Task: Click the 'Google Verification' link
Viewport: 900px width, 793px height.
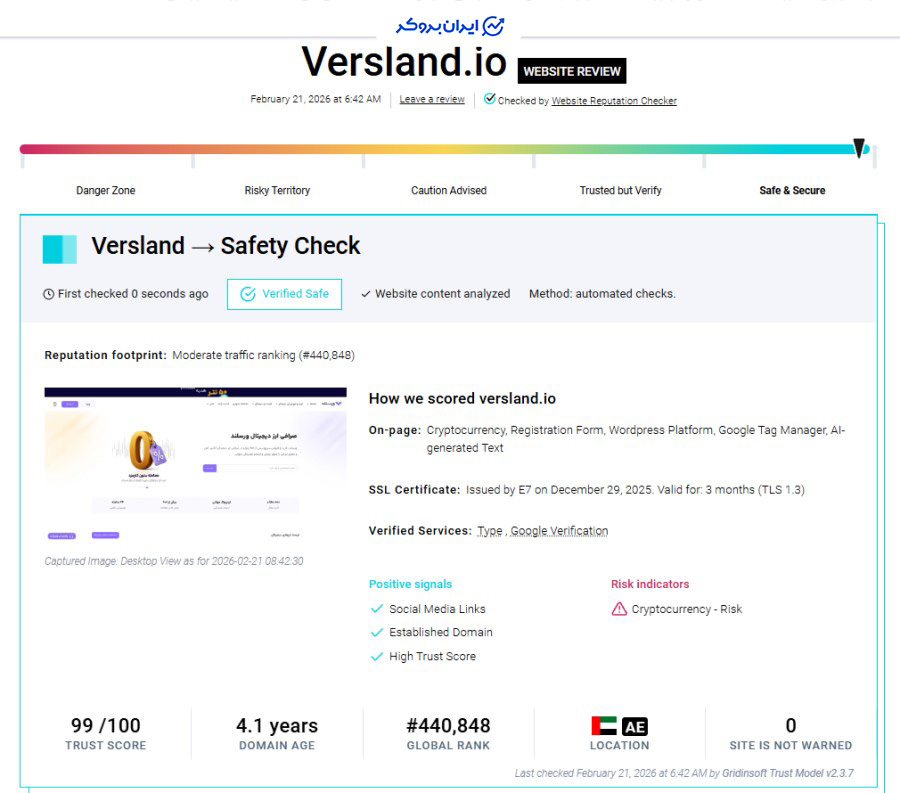Action: [x=559, y=531]
